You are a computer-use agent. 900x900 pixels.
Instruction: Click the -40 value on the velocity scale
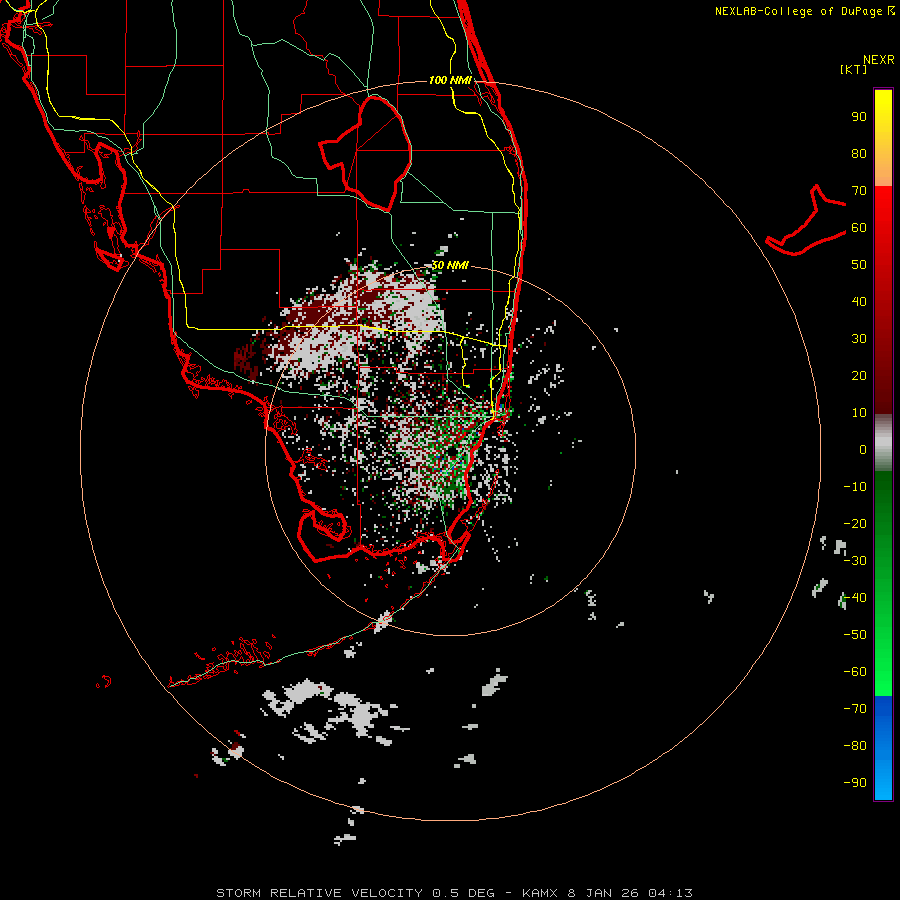pos(855,598)
